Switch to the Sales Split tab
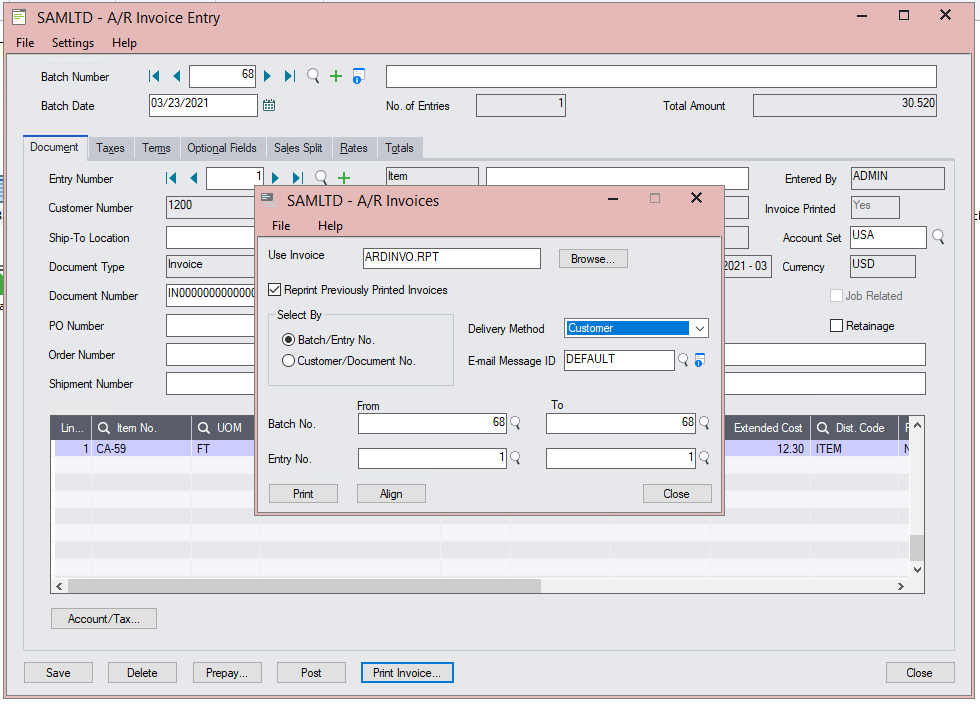 tap(298, 148)
